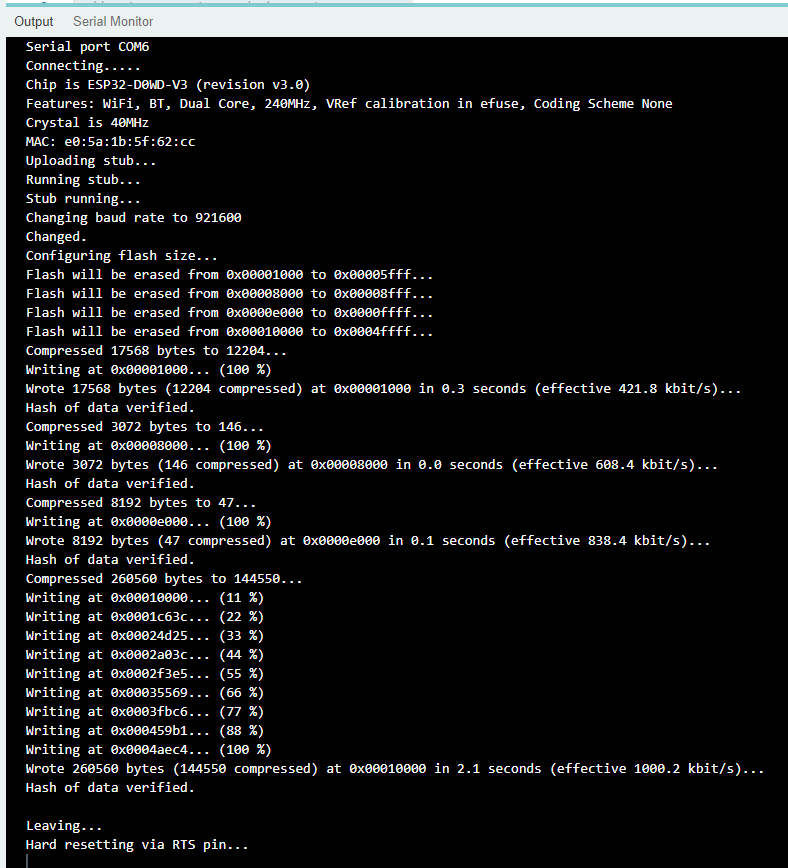This screenshot has width=788, height=868.
Task: Click the 'Uploading stub...' line
Action: click(91, 161)
